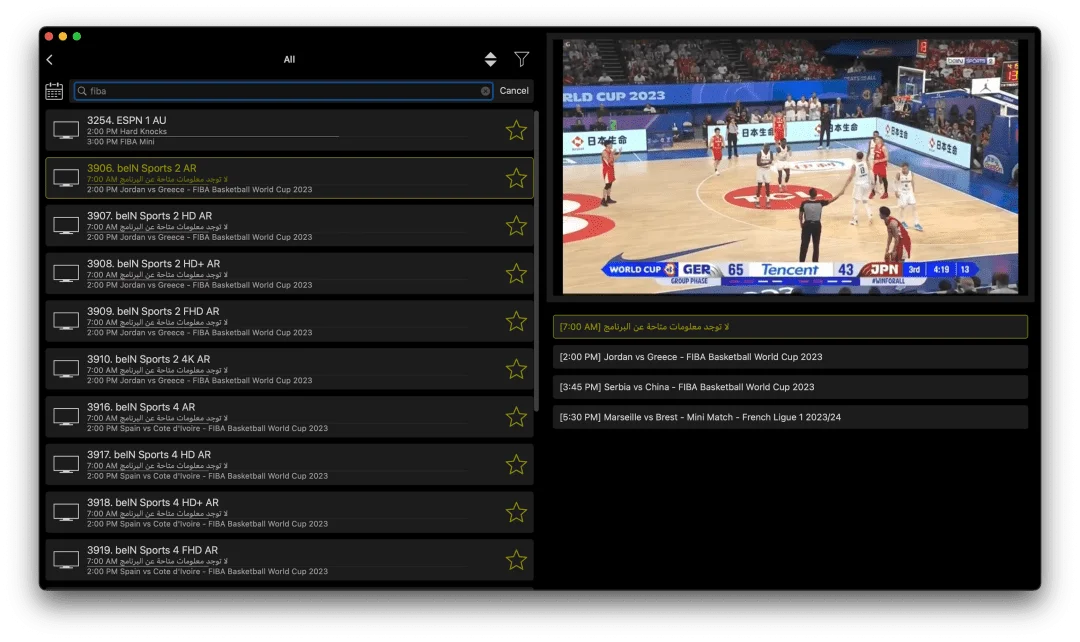Favorite the 3919. beIN Sports 4 FHD AR channel

pos(516,560)
